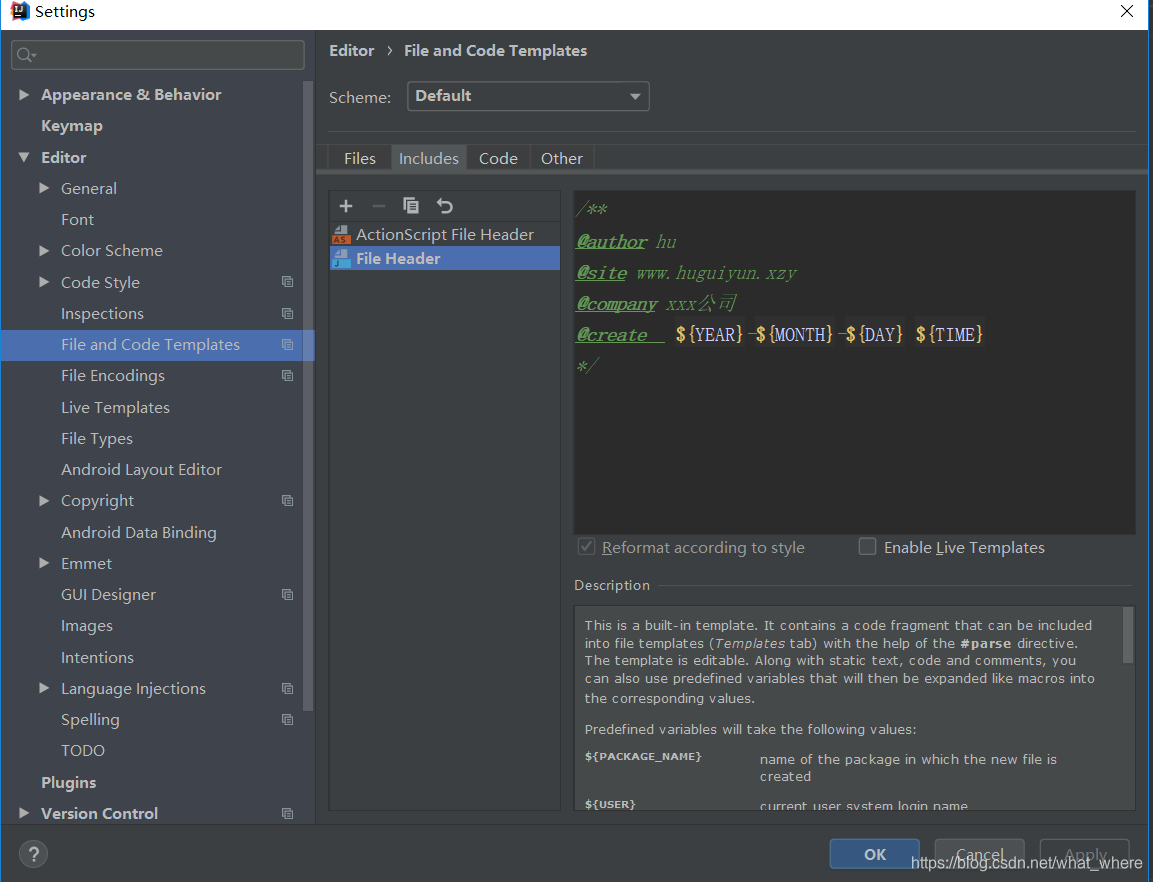1153x882 pixels.
Task: Collapse the Editor section
Action: coord(24,157)
